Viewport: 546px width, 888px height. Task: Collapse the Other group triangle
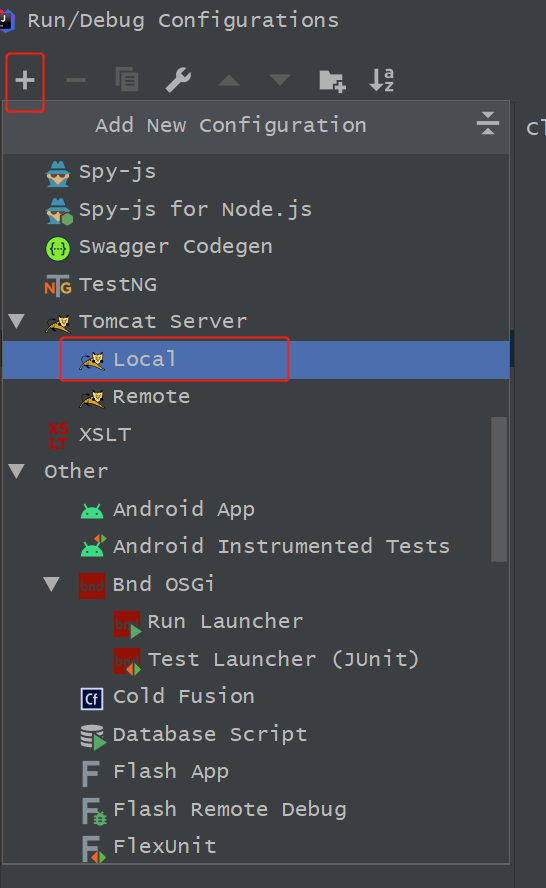(x=17, y=471)
